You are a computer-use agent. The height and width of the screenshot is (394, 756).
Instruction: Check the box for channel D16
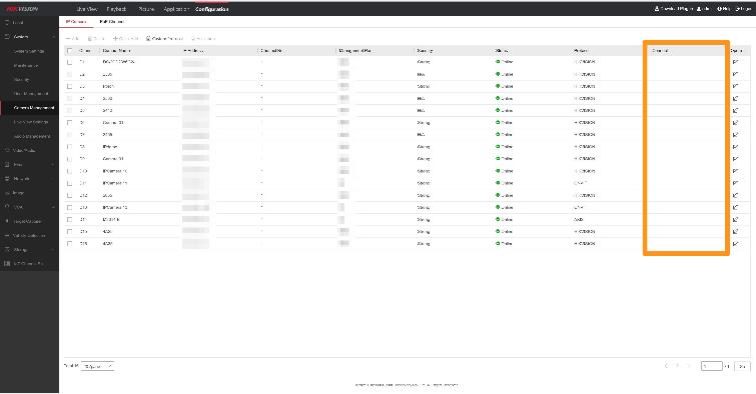(69, 244)
